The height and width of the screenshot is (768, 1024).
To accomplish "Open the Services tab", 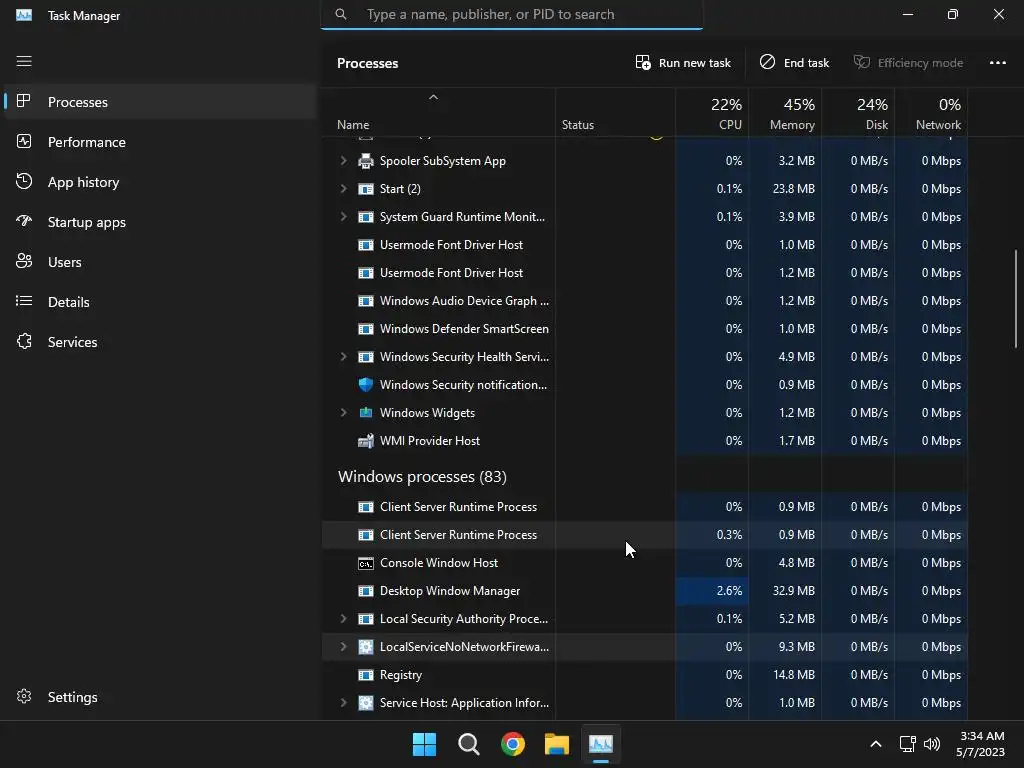I will coord(160,342).
